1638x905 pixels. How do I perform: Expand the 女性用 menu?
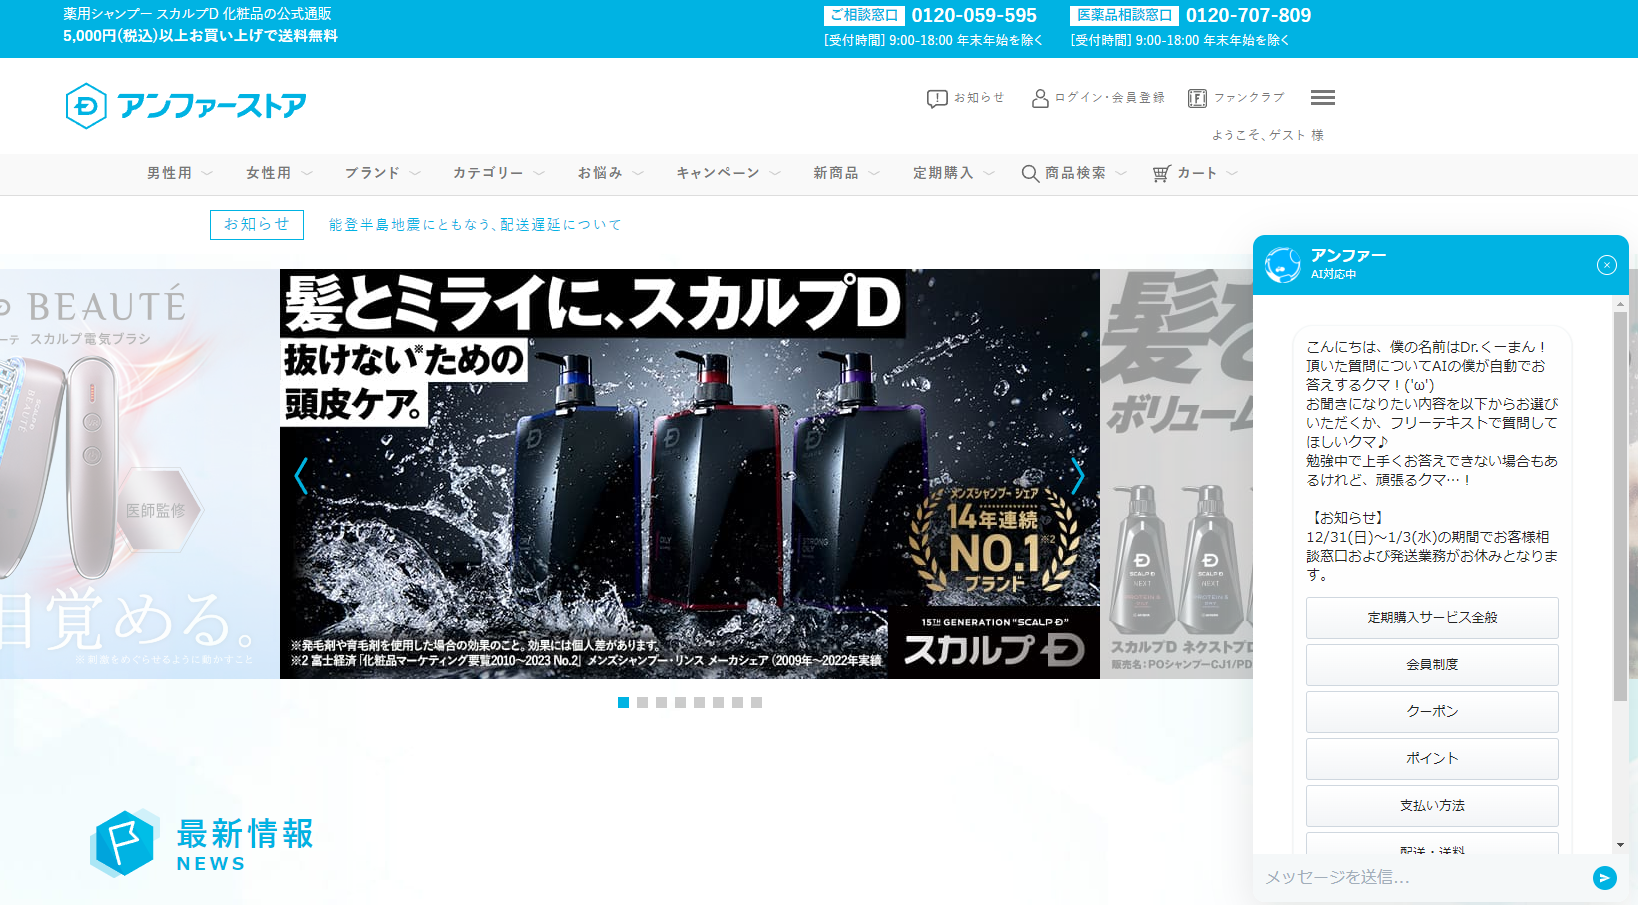(279, 174)
